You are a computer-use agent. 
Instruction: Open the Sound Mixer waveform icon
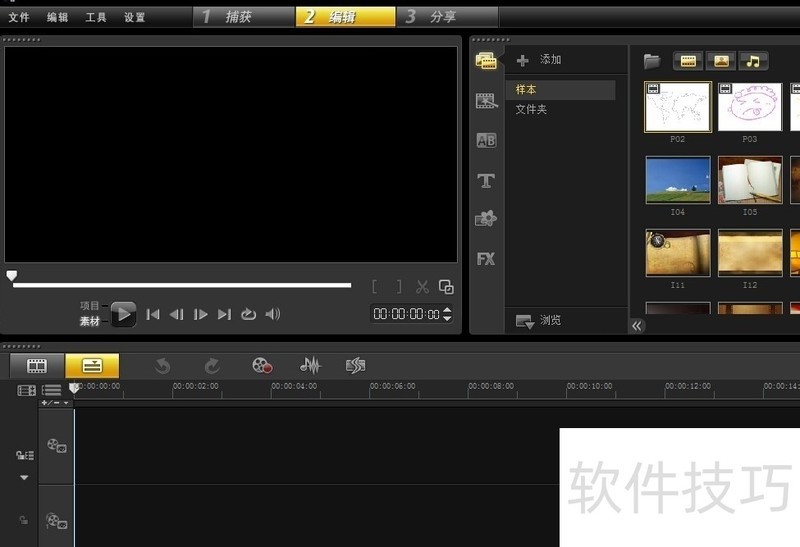coord(311,366)
